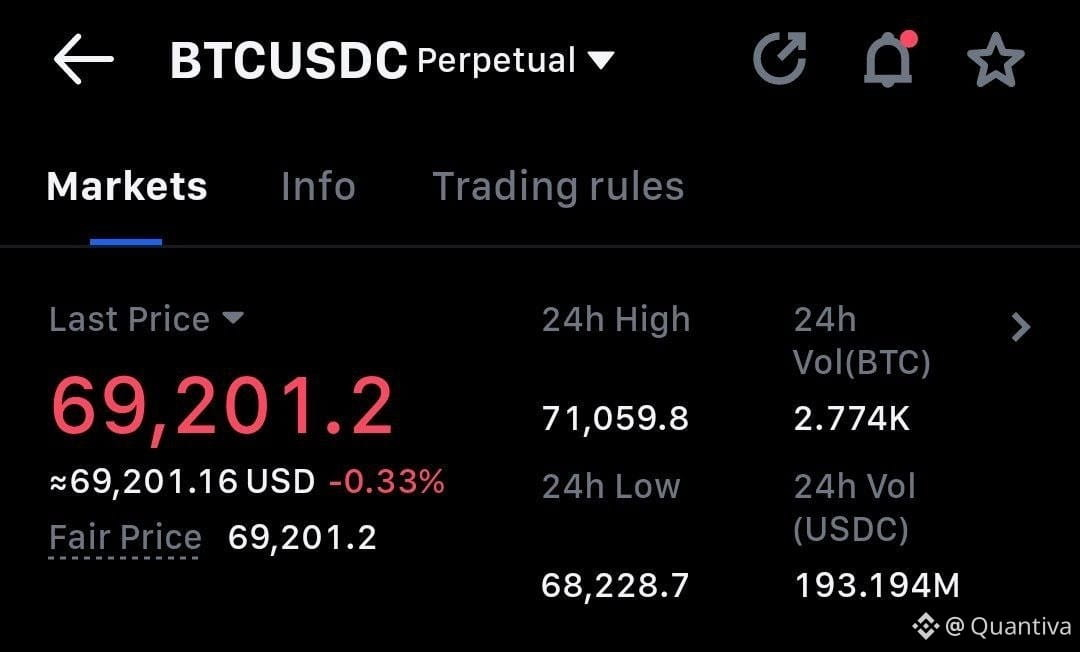The height and width of the screenshot is (652, 1080).
Task: Tap the 24h Vol(BTC) 2.774K figure
Action: tap(852, 418)
